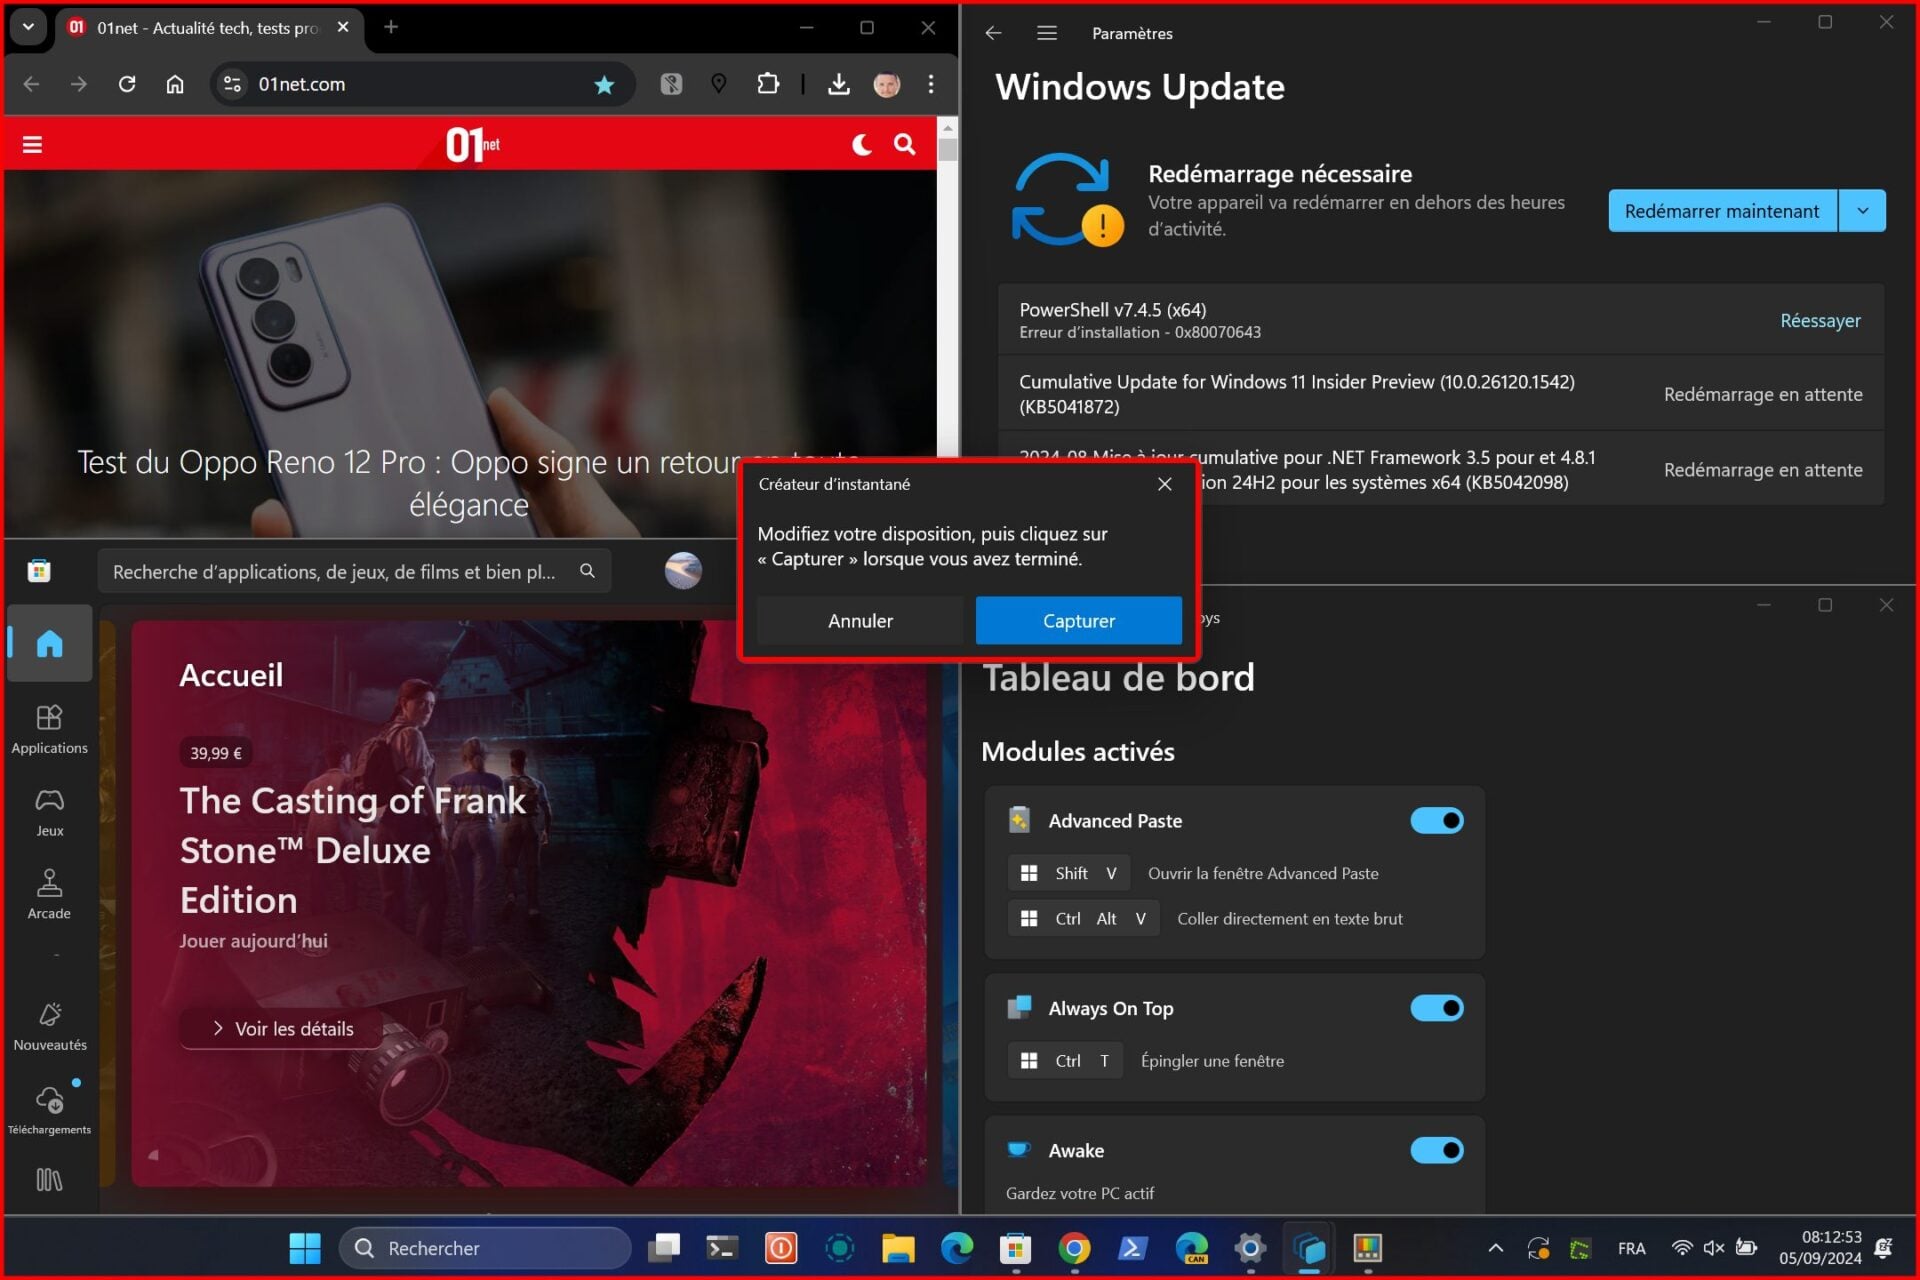Click the Chrome extensions puzzle icon
Viewport: 1920px width, 1280px height.
767,84
